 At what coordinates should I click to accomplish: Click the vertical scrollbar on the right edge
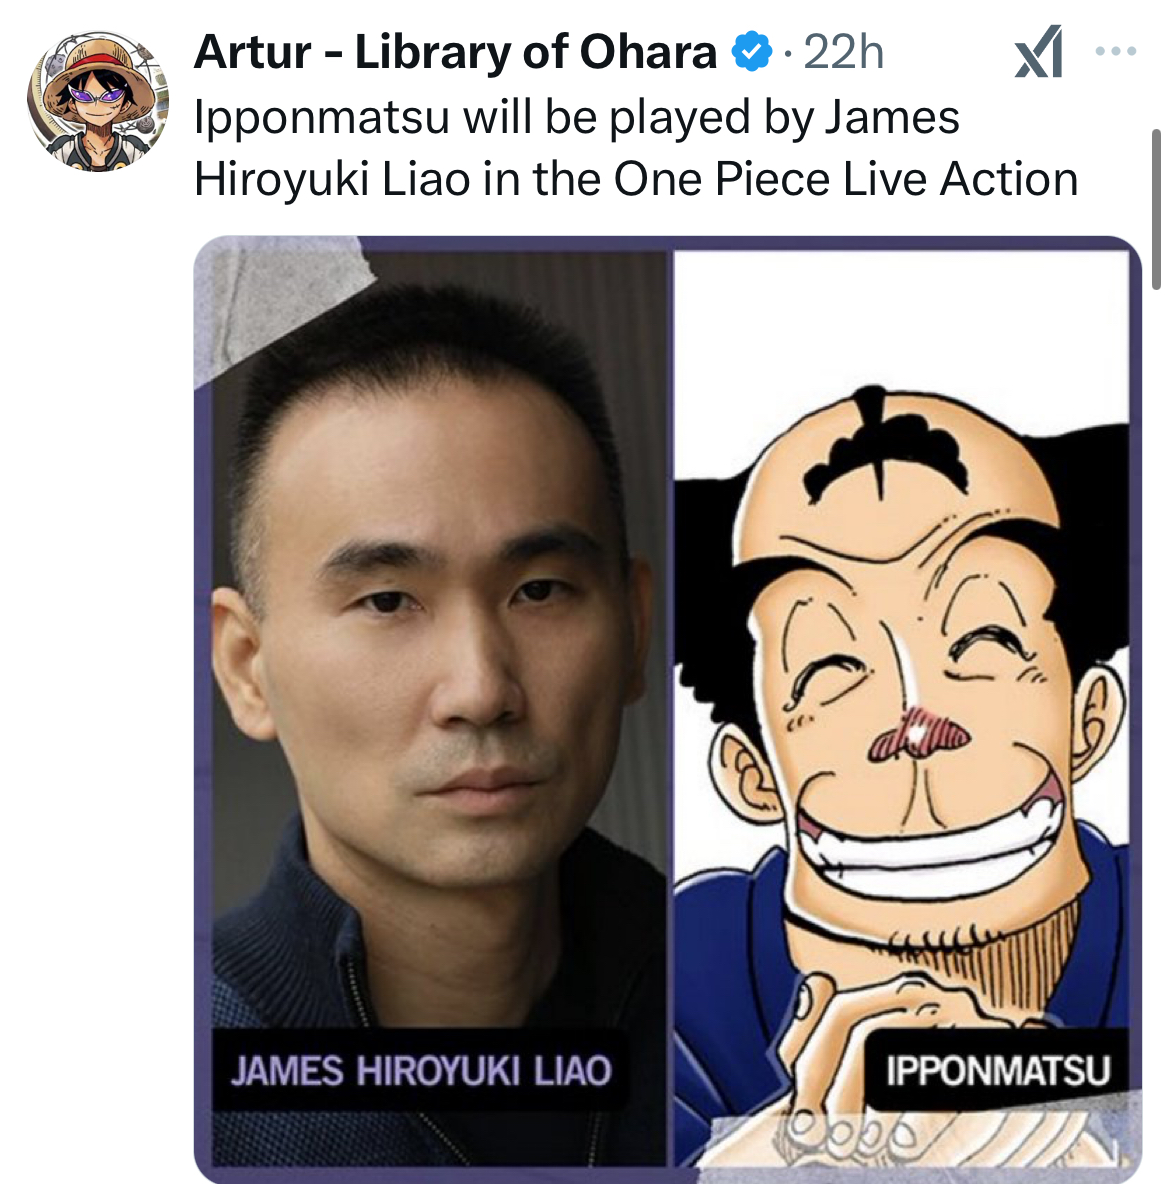(x=1156, y=209)
